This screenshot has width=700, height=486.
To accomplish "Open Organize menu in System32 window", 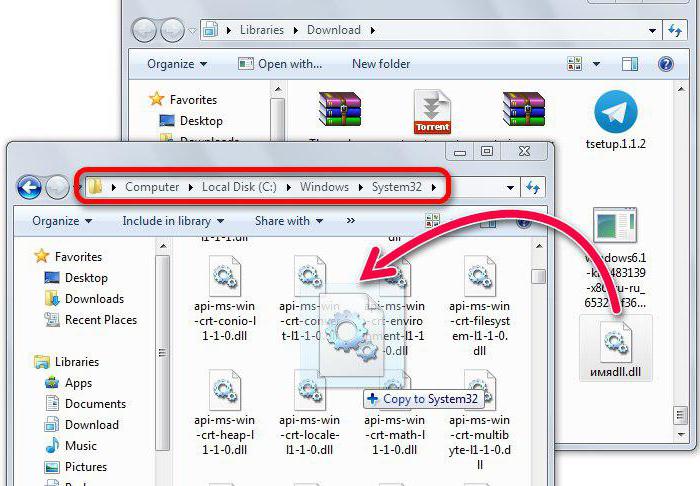I will coord(62,221).
